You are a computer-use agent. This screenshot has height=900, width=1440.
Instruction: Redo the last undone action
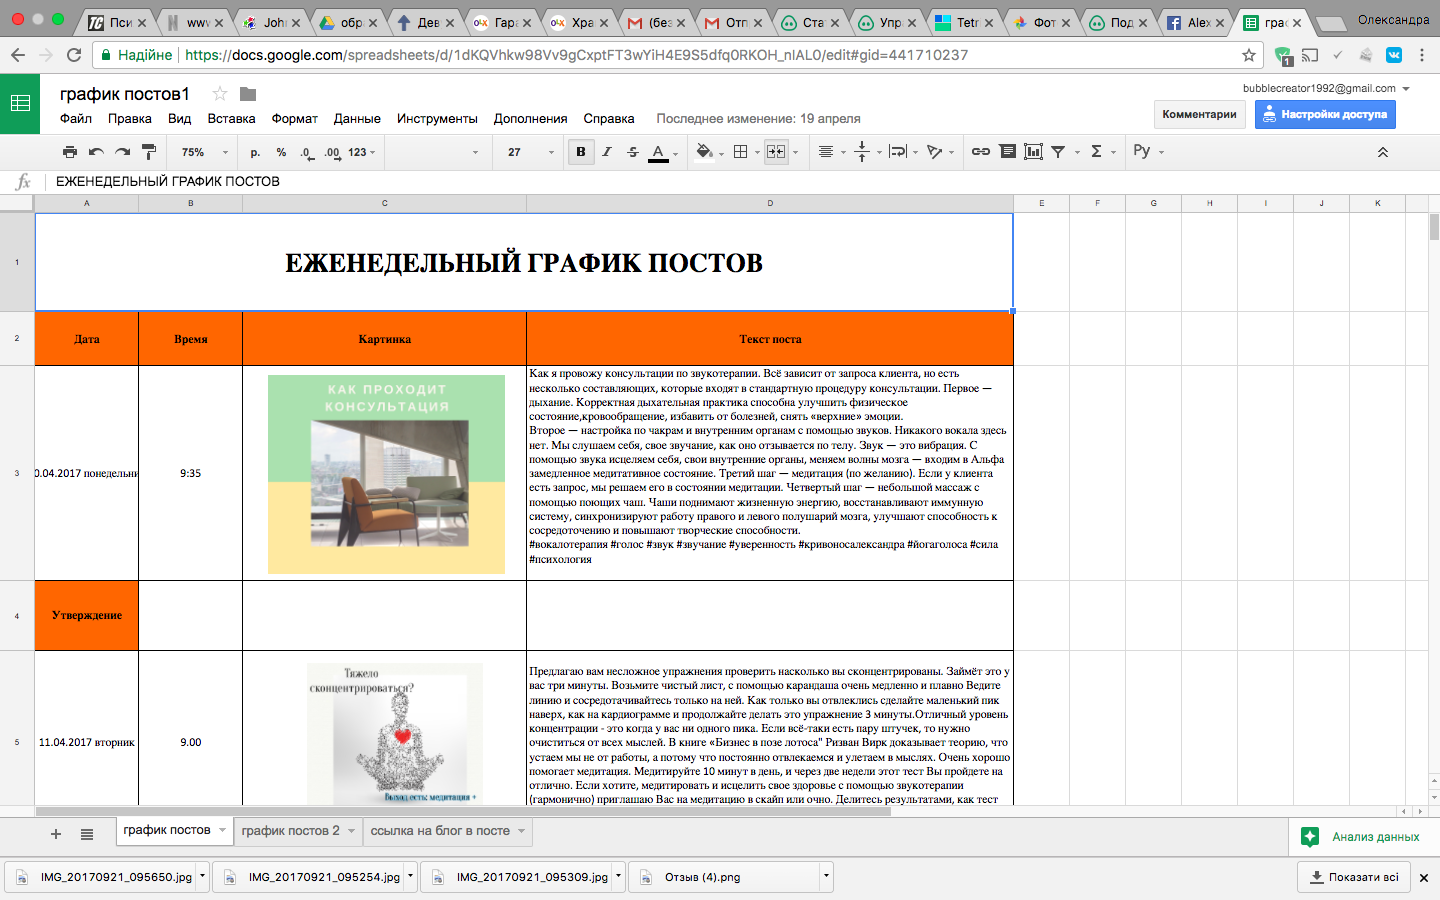(122, 152)
